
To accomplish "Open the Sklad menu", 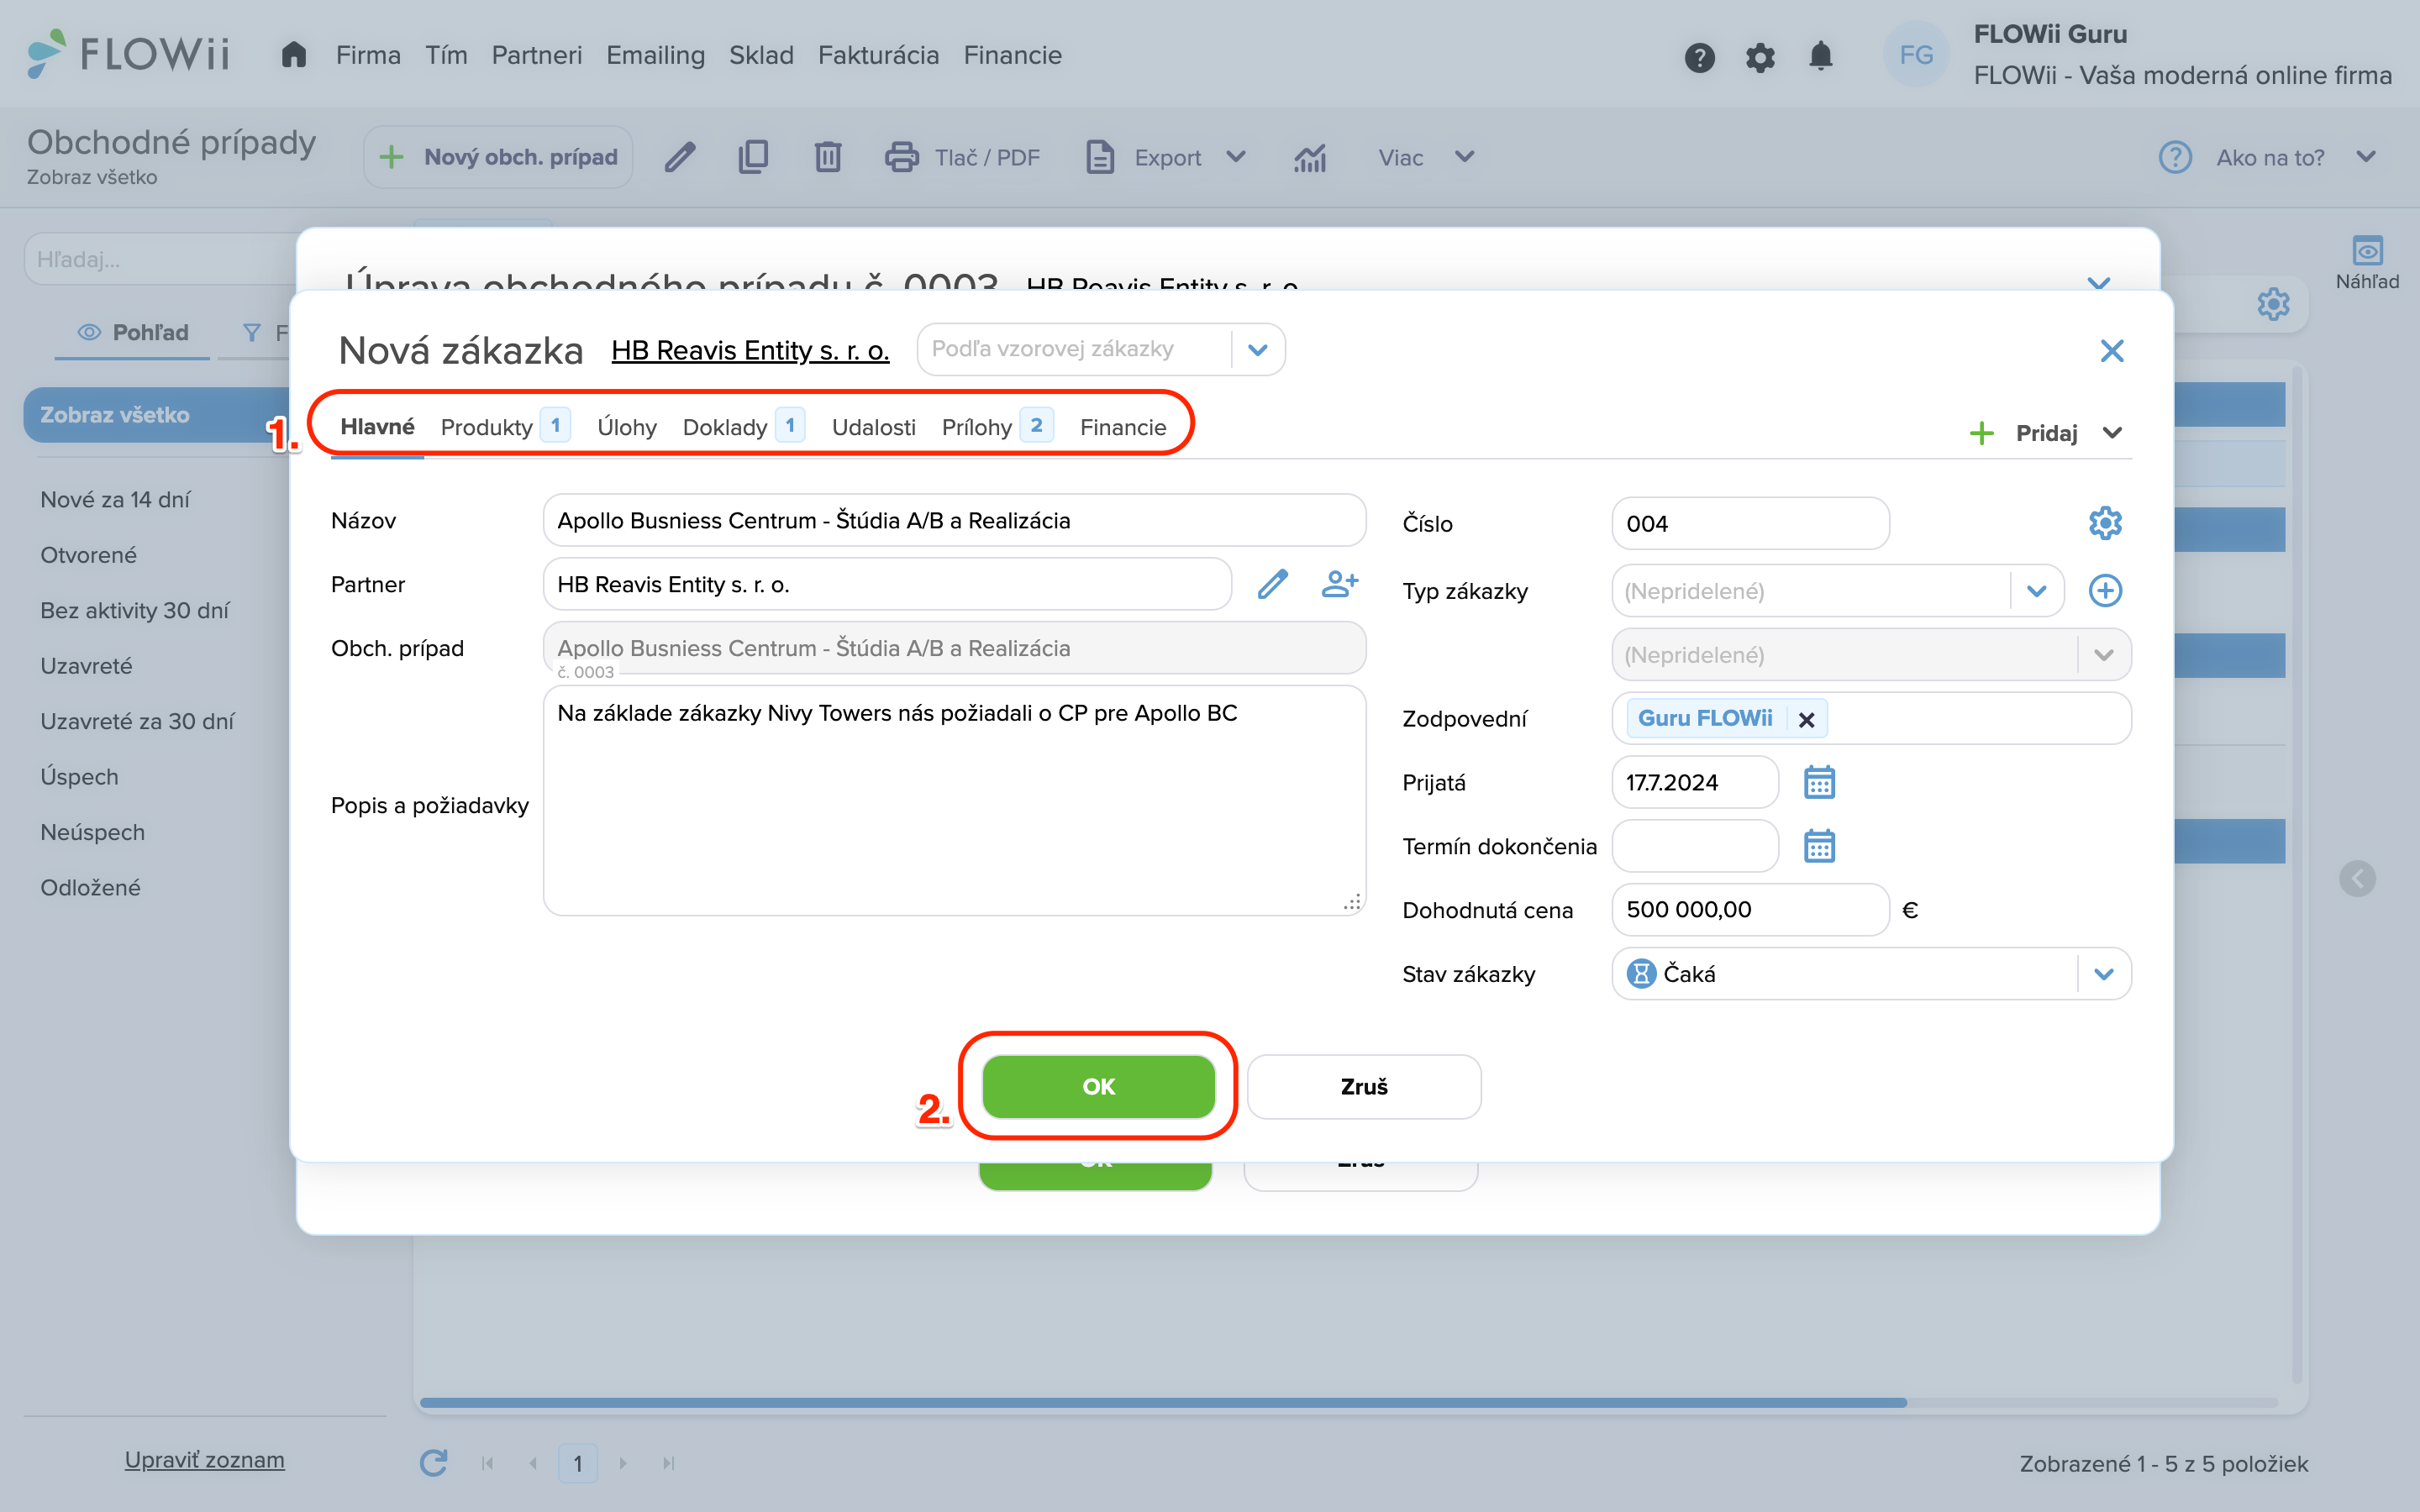I will [x=761, y=55].
